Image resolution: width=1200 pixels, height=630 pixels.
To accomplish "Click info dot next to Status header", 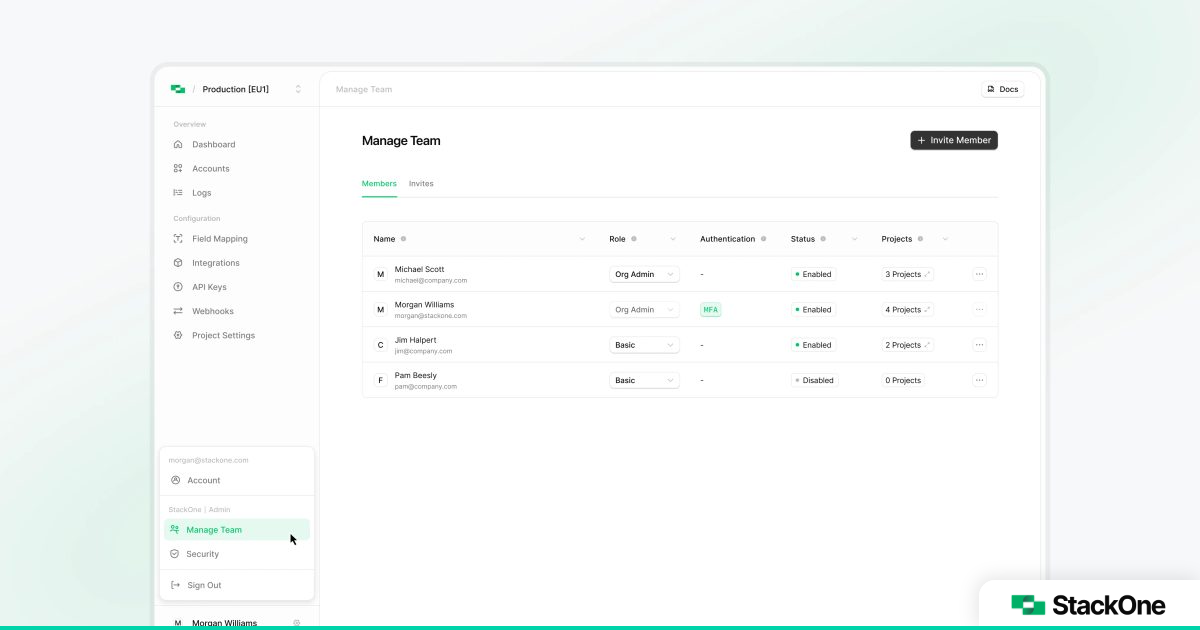I will point(824,239).
